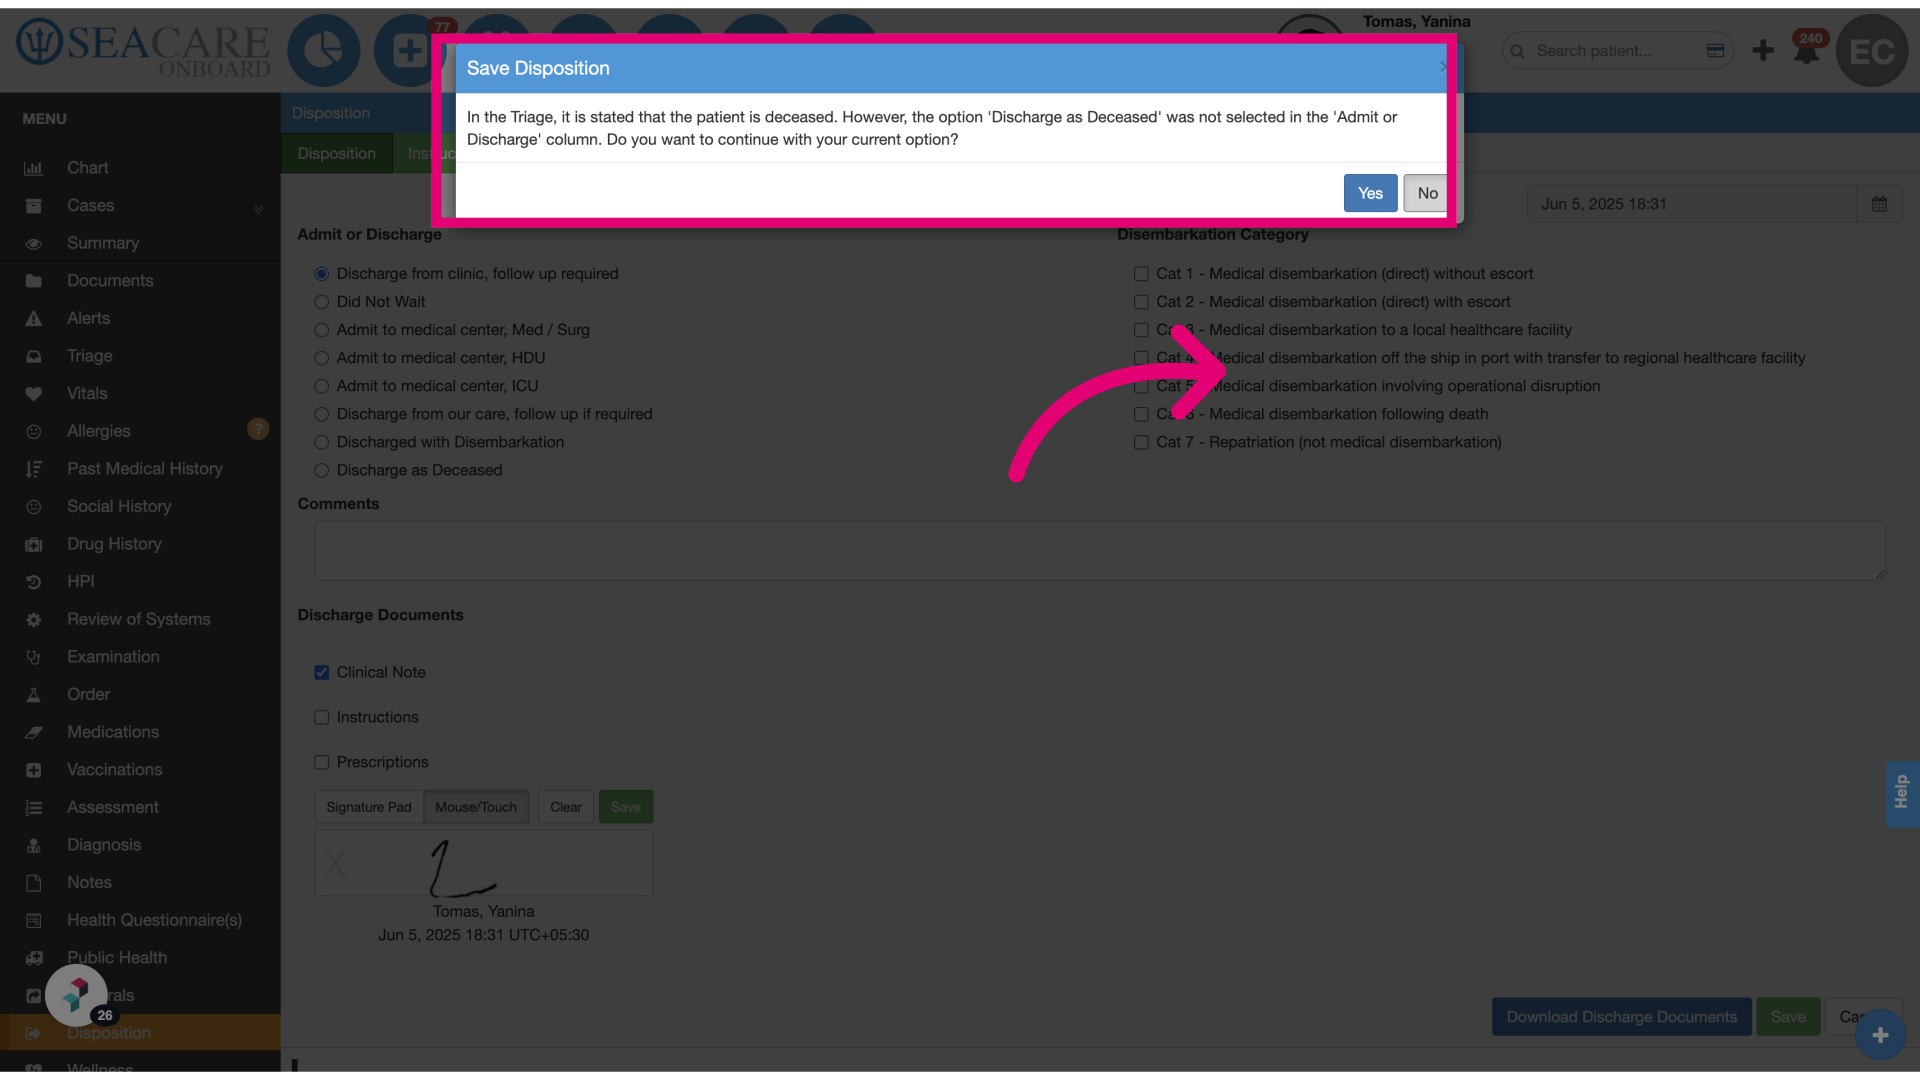Confirm with the Yes button
Image resolution: width=1920 pixels, height=1080 pixels.
1370,193
